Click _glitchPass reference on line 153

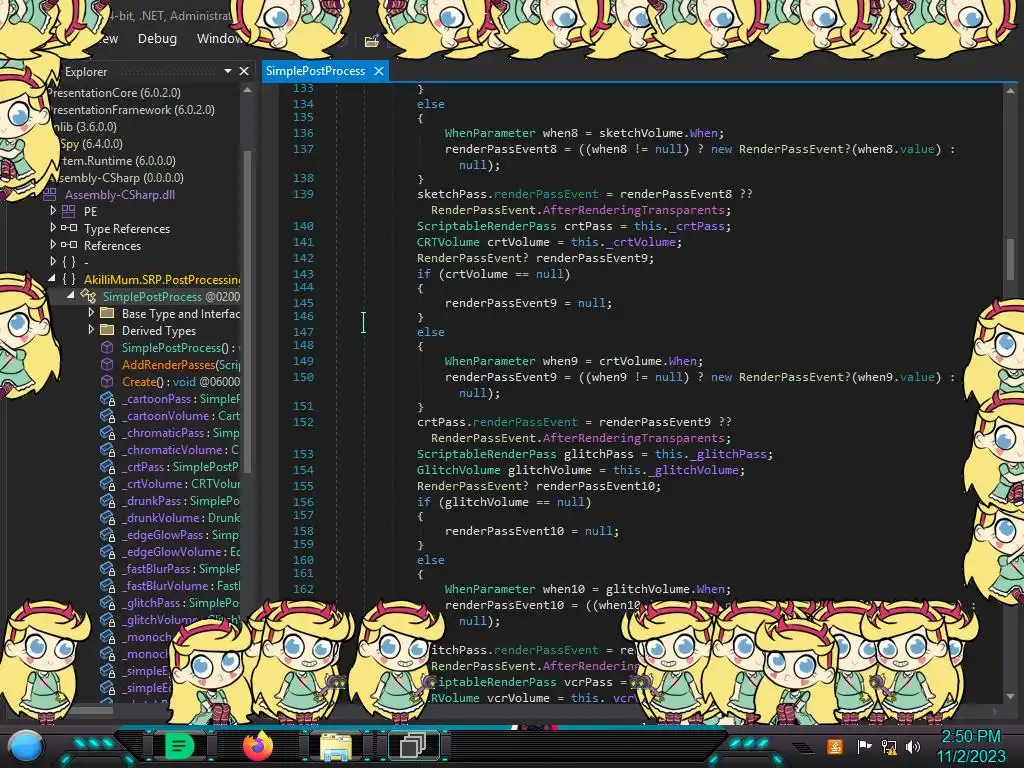(728, 454)
